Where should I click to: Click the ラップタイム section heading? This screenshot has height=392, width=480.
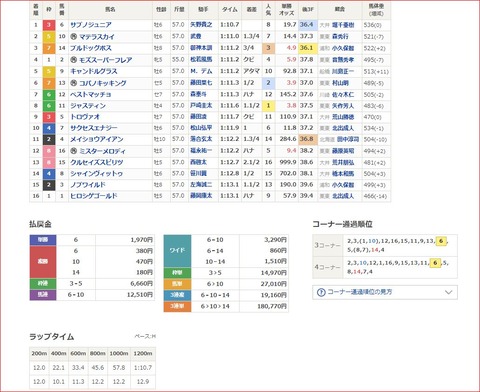click(x=52, y=337)
